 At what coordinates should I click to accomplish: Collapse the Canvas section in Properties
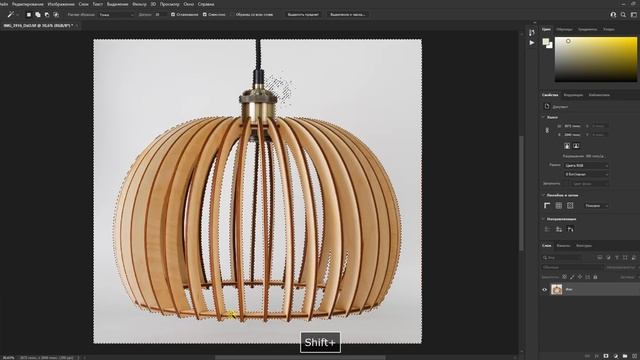click(543, 117)
